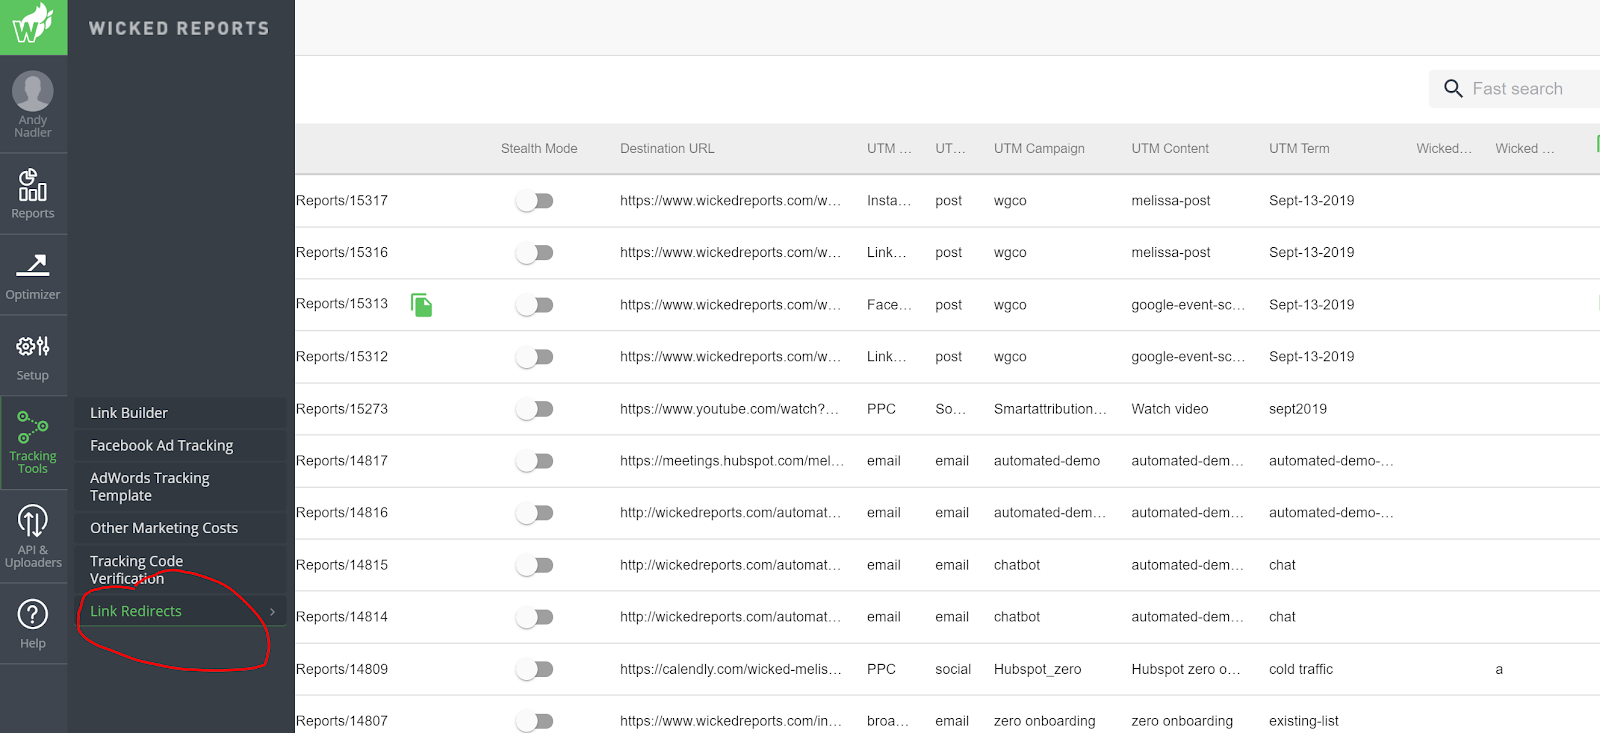The width and height of the screenshot is (1600, 733).
Task: Toggle Stealth Mode for Reports/14815
Action: tap(535, 565)
